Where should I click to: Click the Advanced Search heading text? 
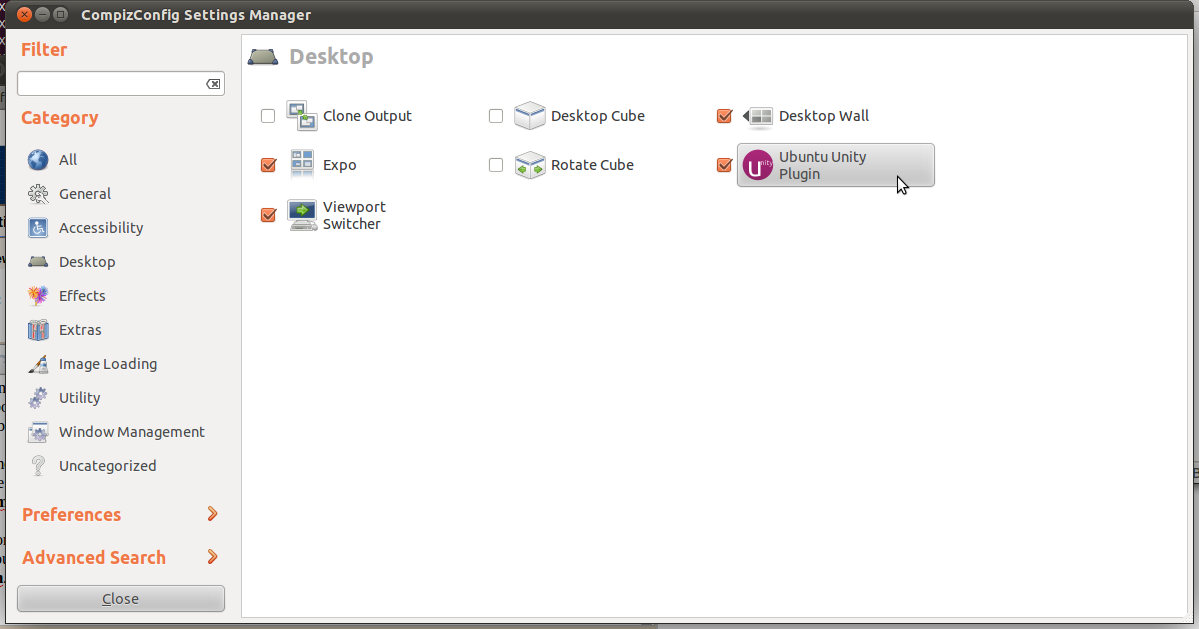(93, 557)
